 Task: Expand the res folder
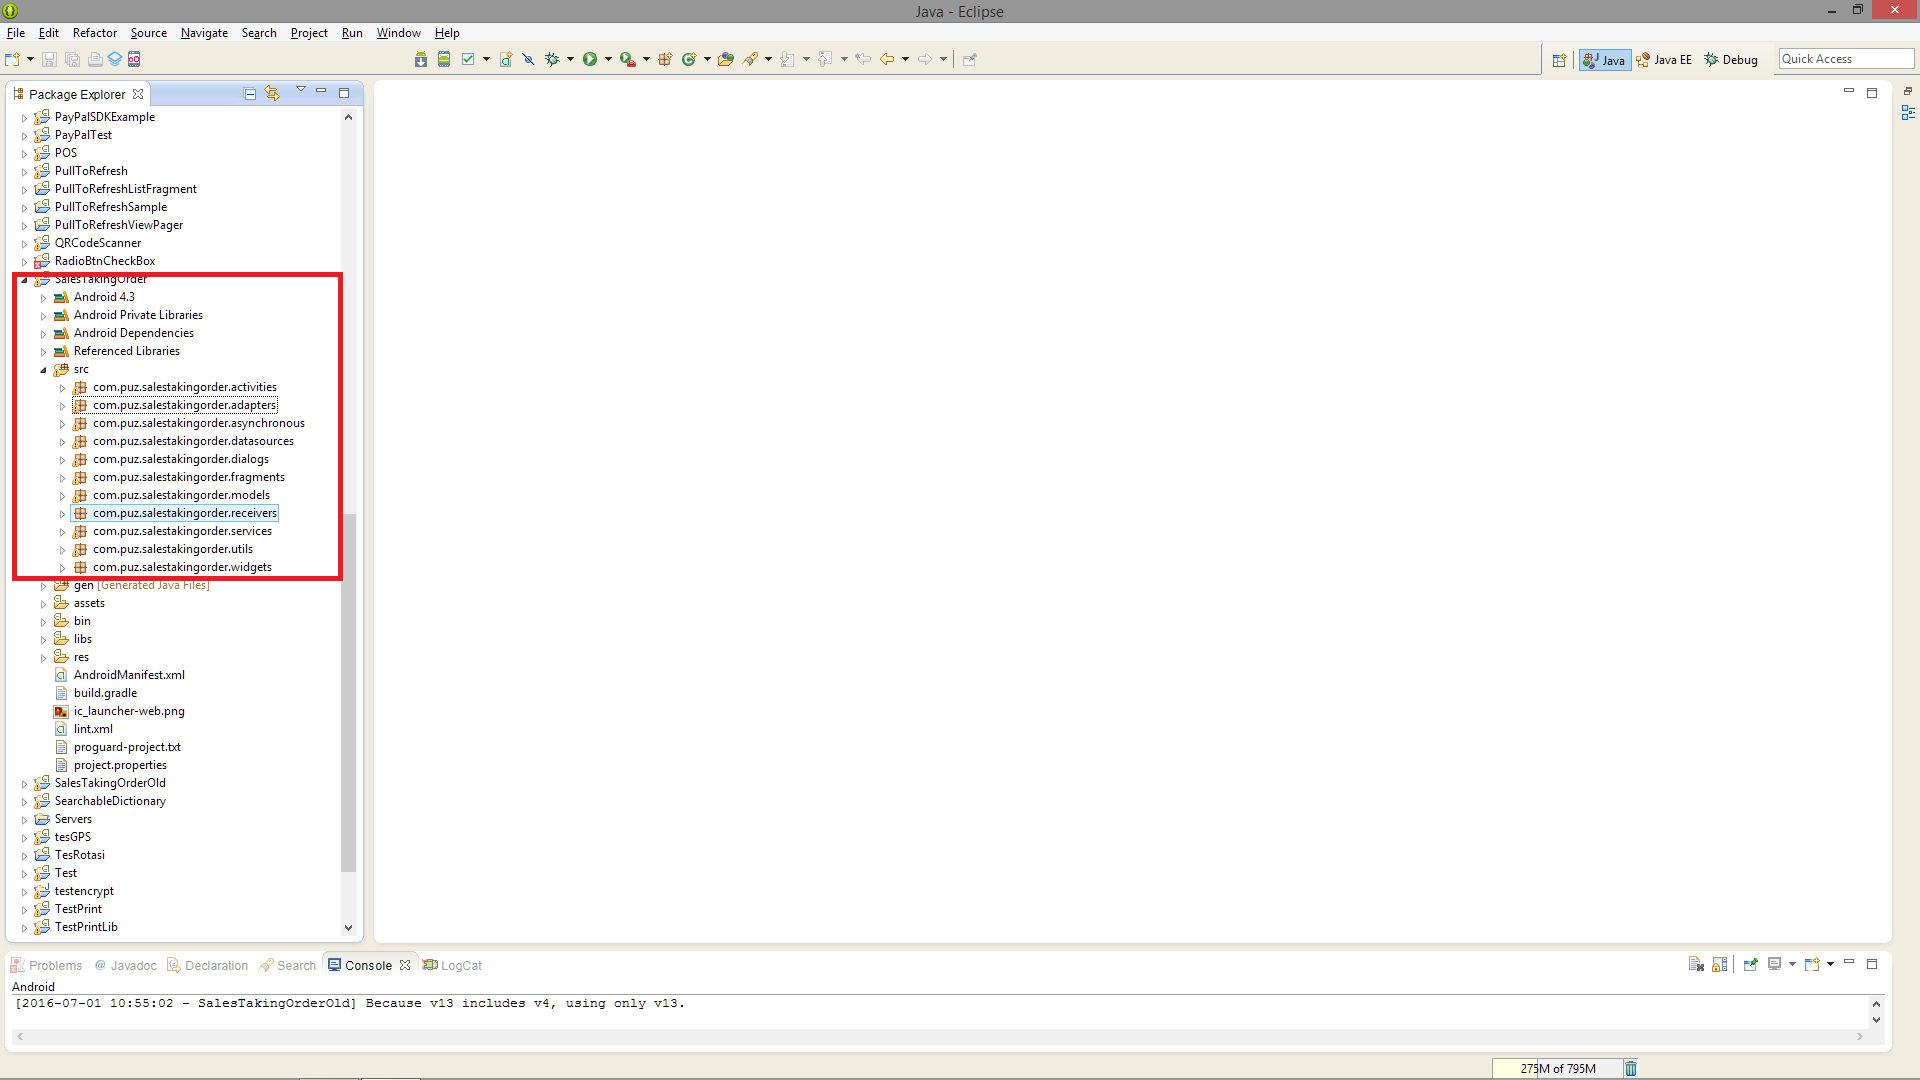point(43,658)
